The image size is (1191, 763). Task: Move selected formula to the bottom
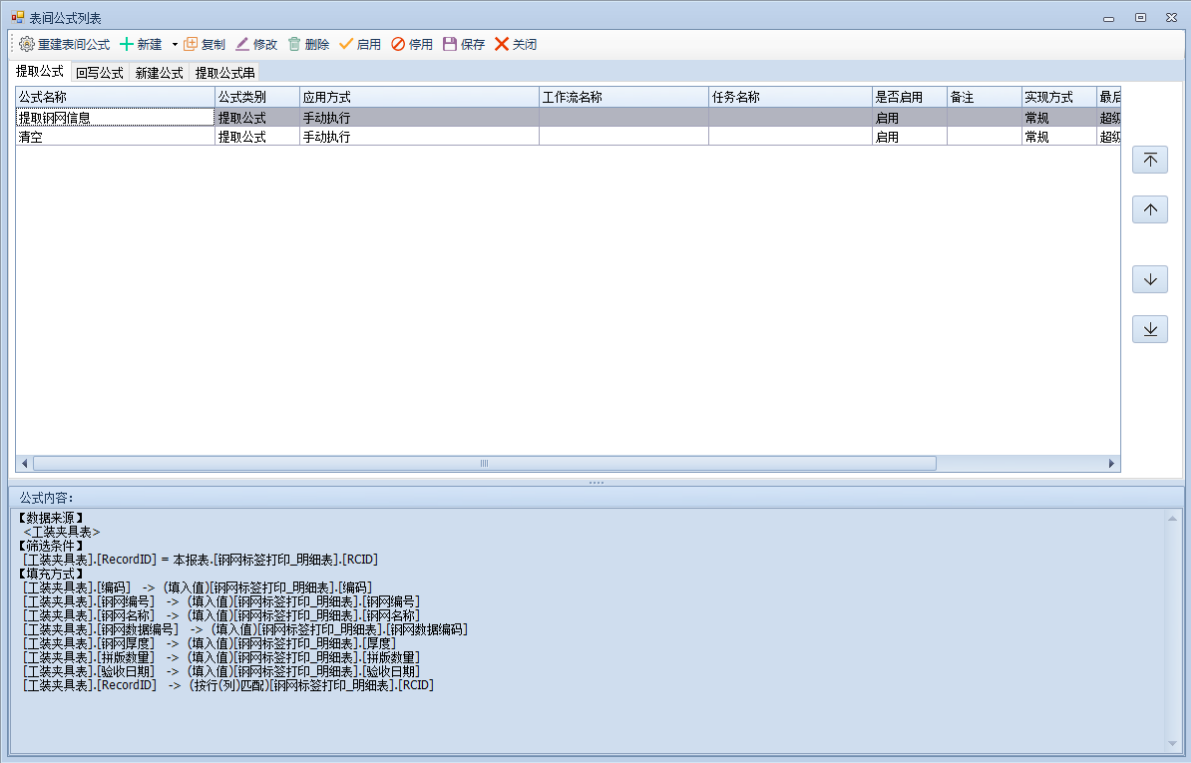tap(1150, 329)
